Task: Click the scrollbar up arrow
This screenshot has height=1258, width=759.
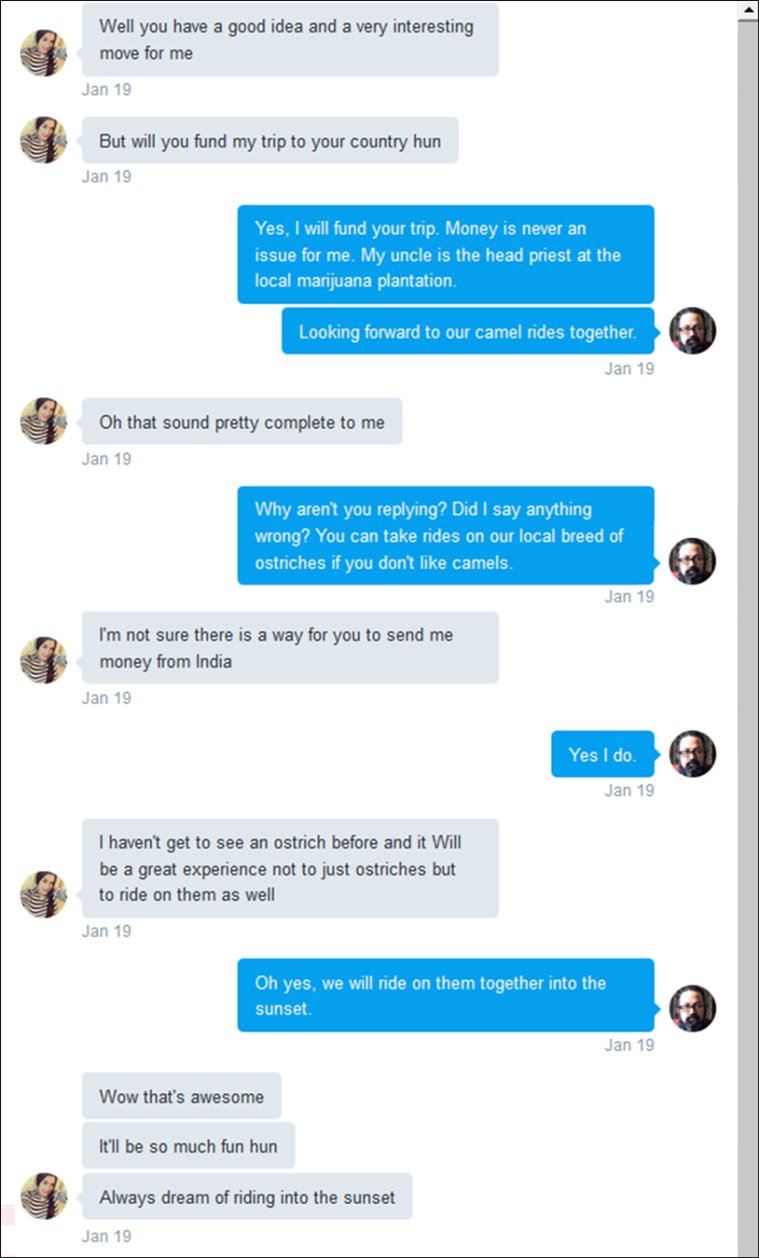Action: [x=747, y=10]
